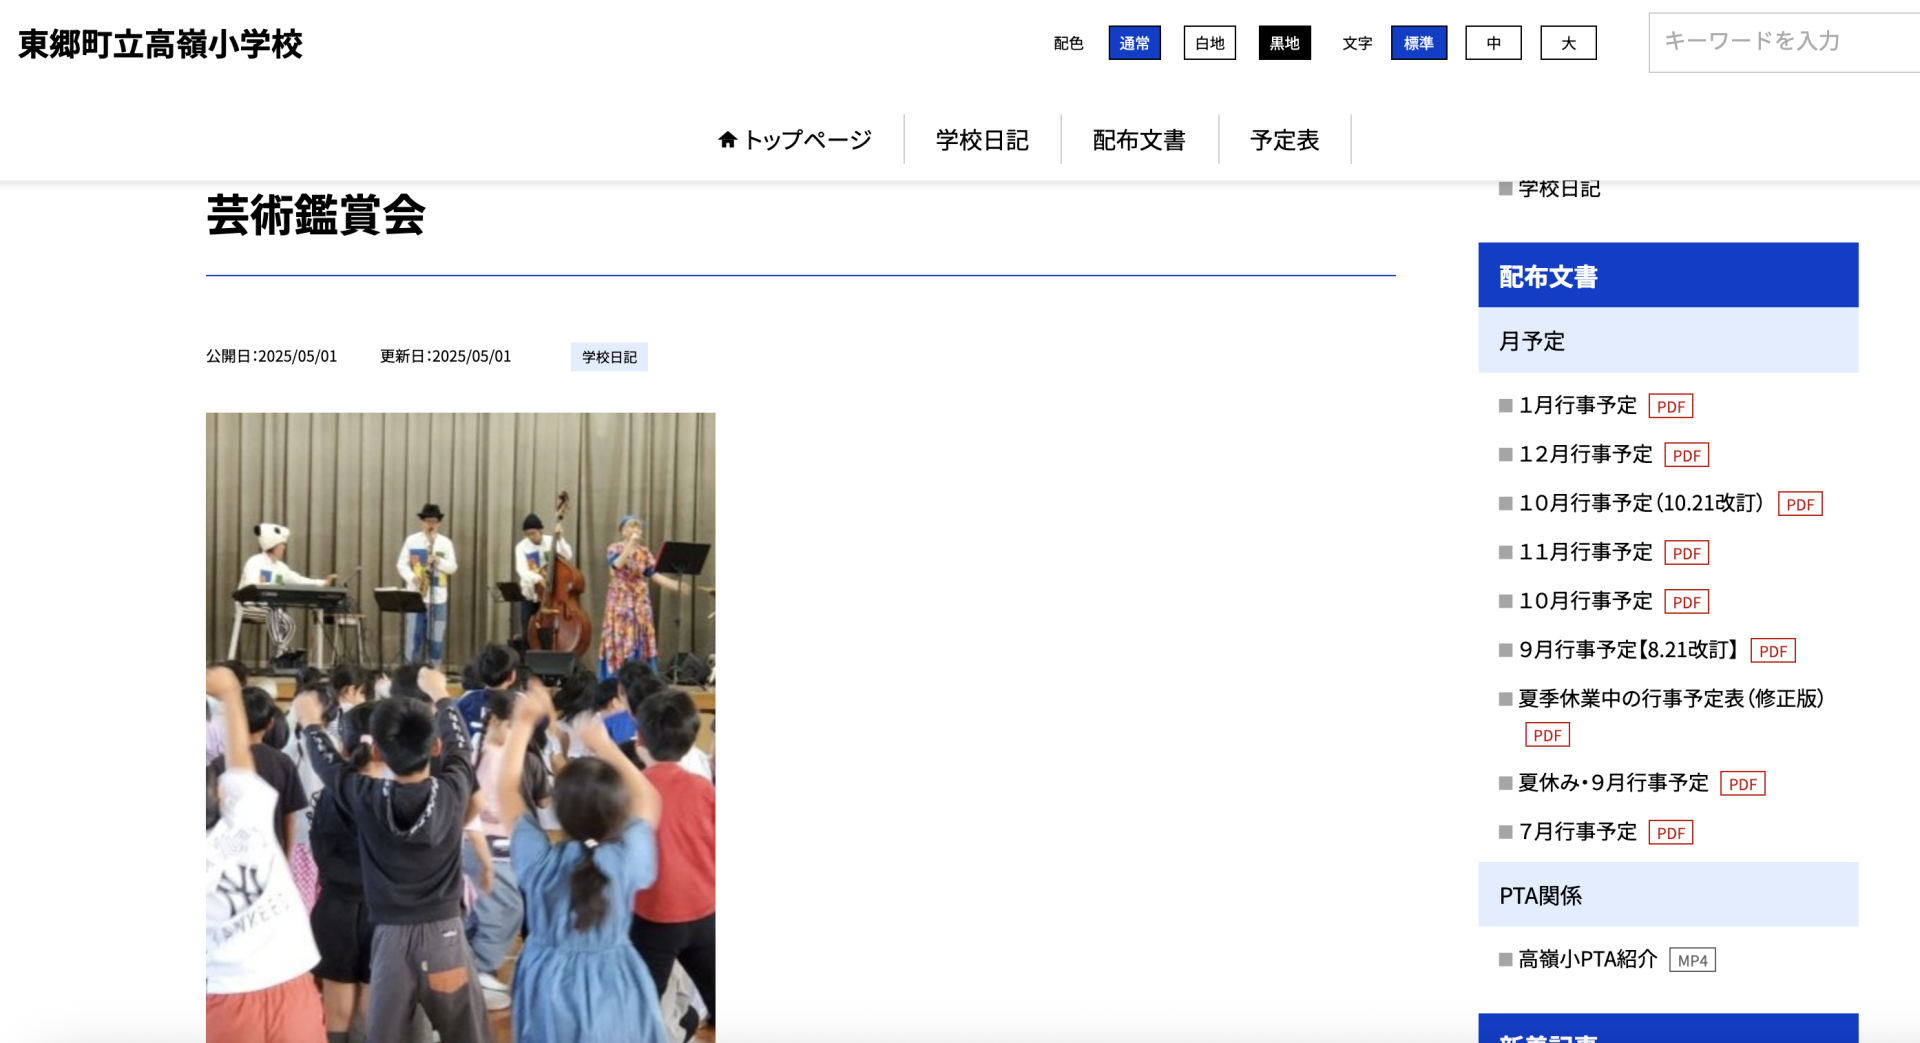Change text size to 中
Screen dimensions: 1920x1043
point(1493,43)
